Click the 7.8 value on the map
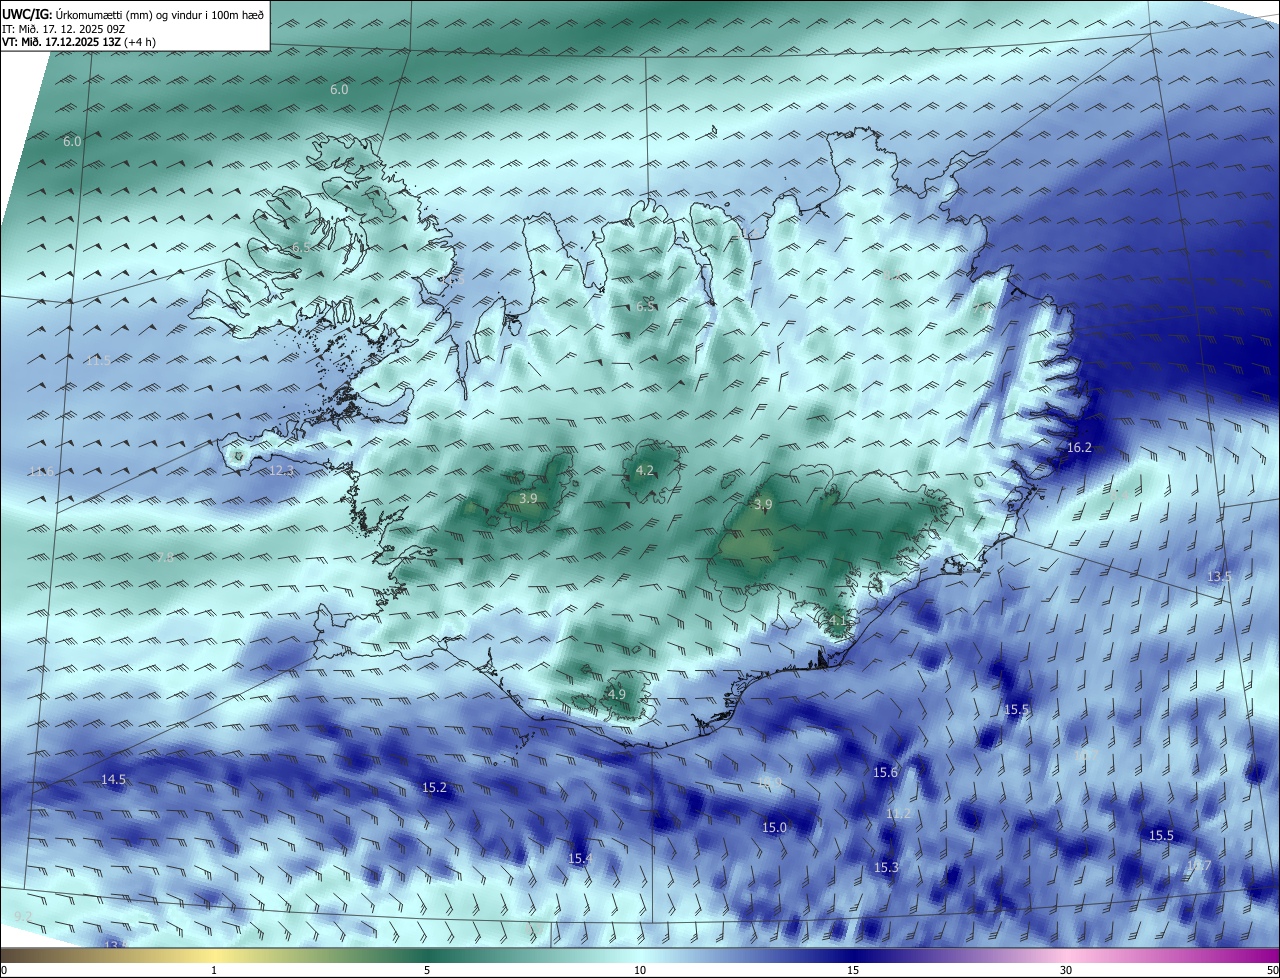The image size is (1280, 978). pos(165,558)
